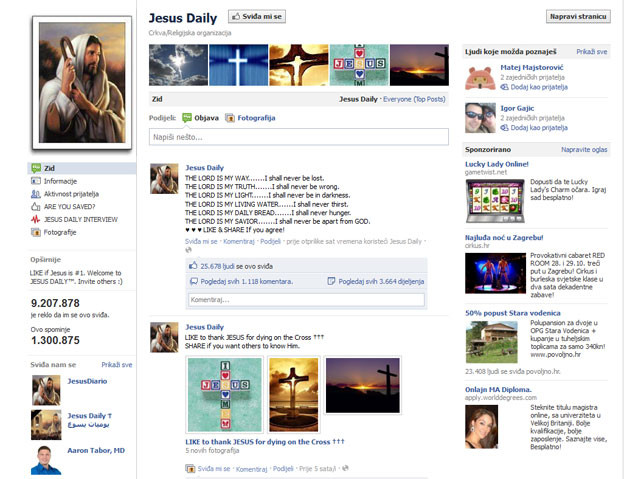Open JESUS DAILY INTERVIEW pulse icon
The width and height of the screenshot is (624, 479).
(x=36, y=219)
